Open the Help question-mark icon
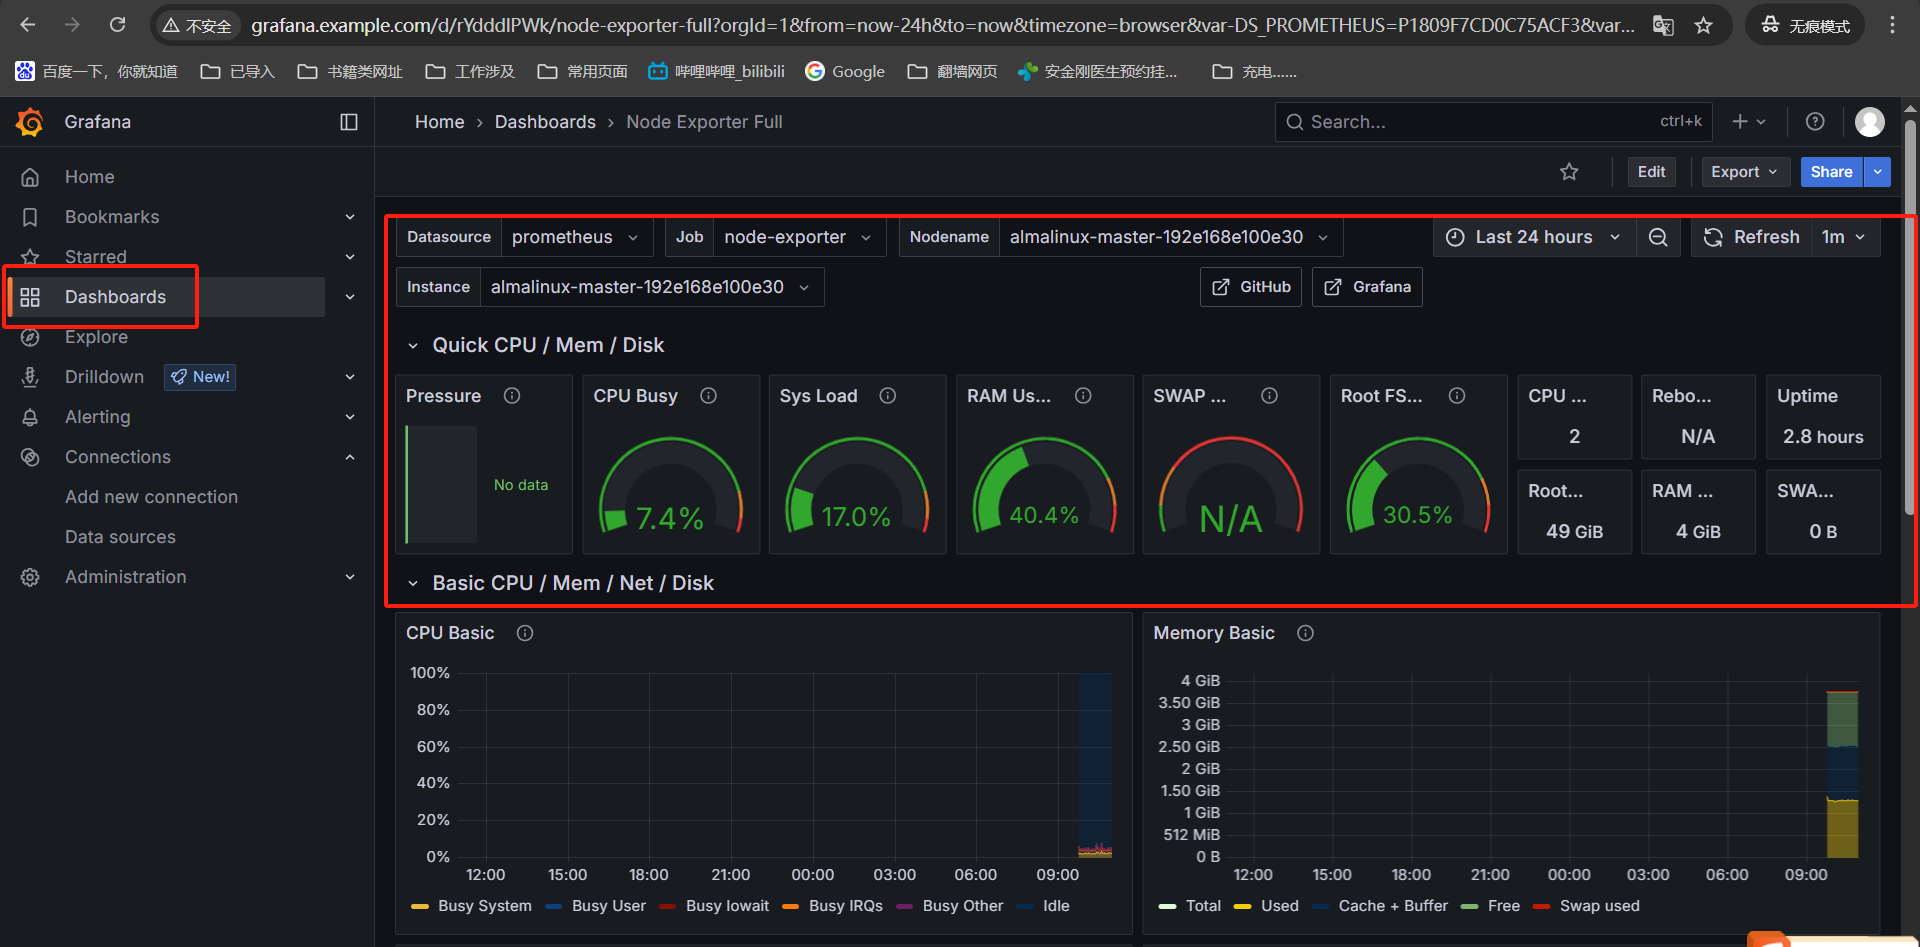1920x947 pixels. tap(1815, 122)
